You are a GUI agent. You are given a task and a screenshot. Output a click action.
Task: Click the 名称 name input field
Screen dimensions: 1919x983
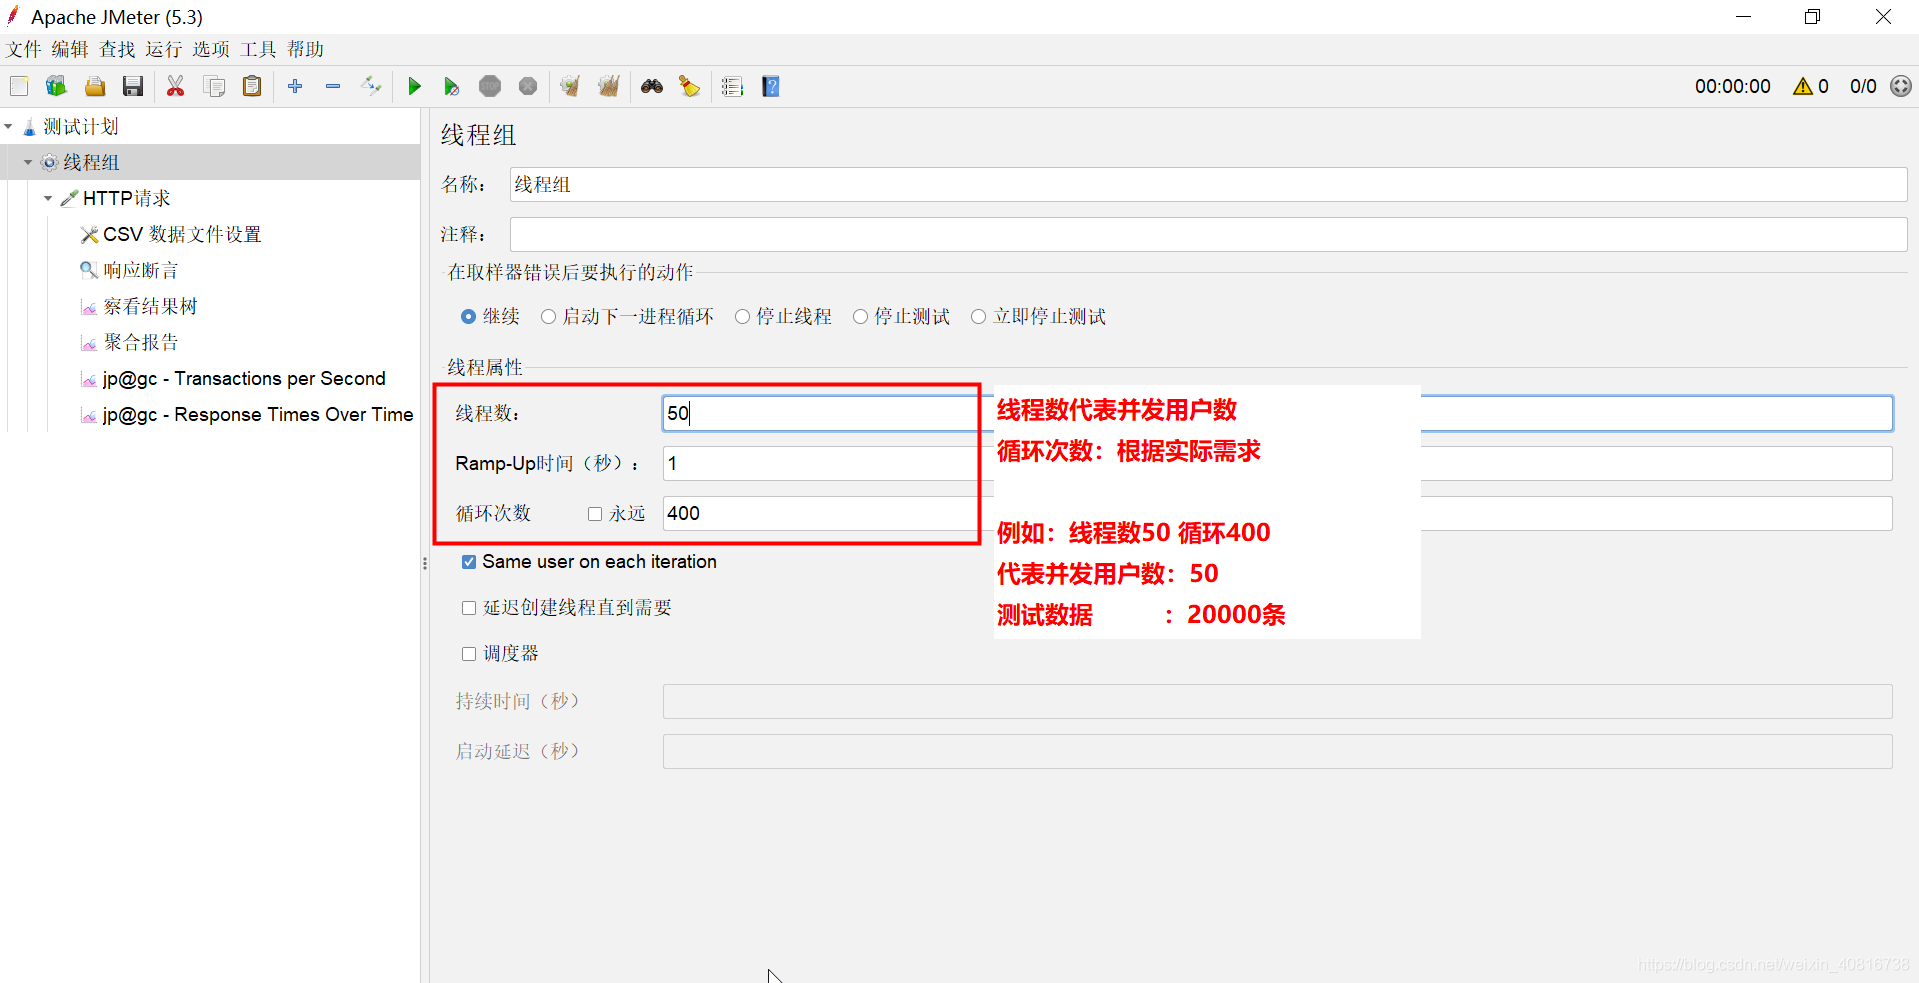(1208, 185)
